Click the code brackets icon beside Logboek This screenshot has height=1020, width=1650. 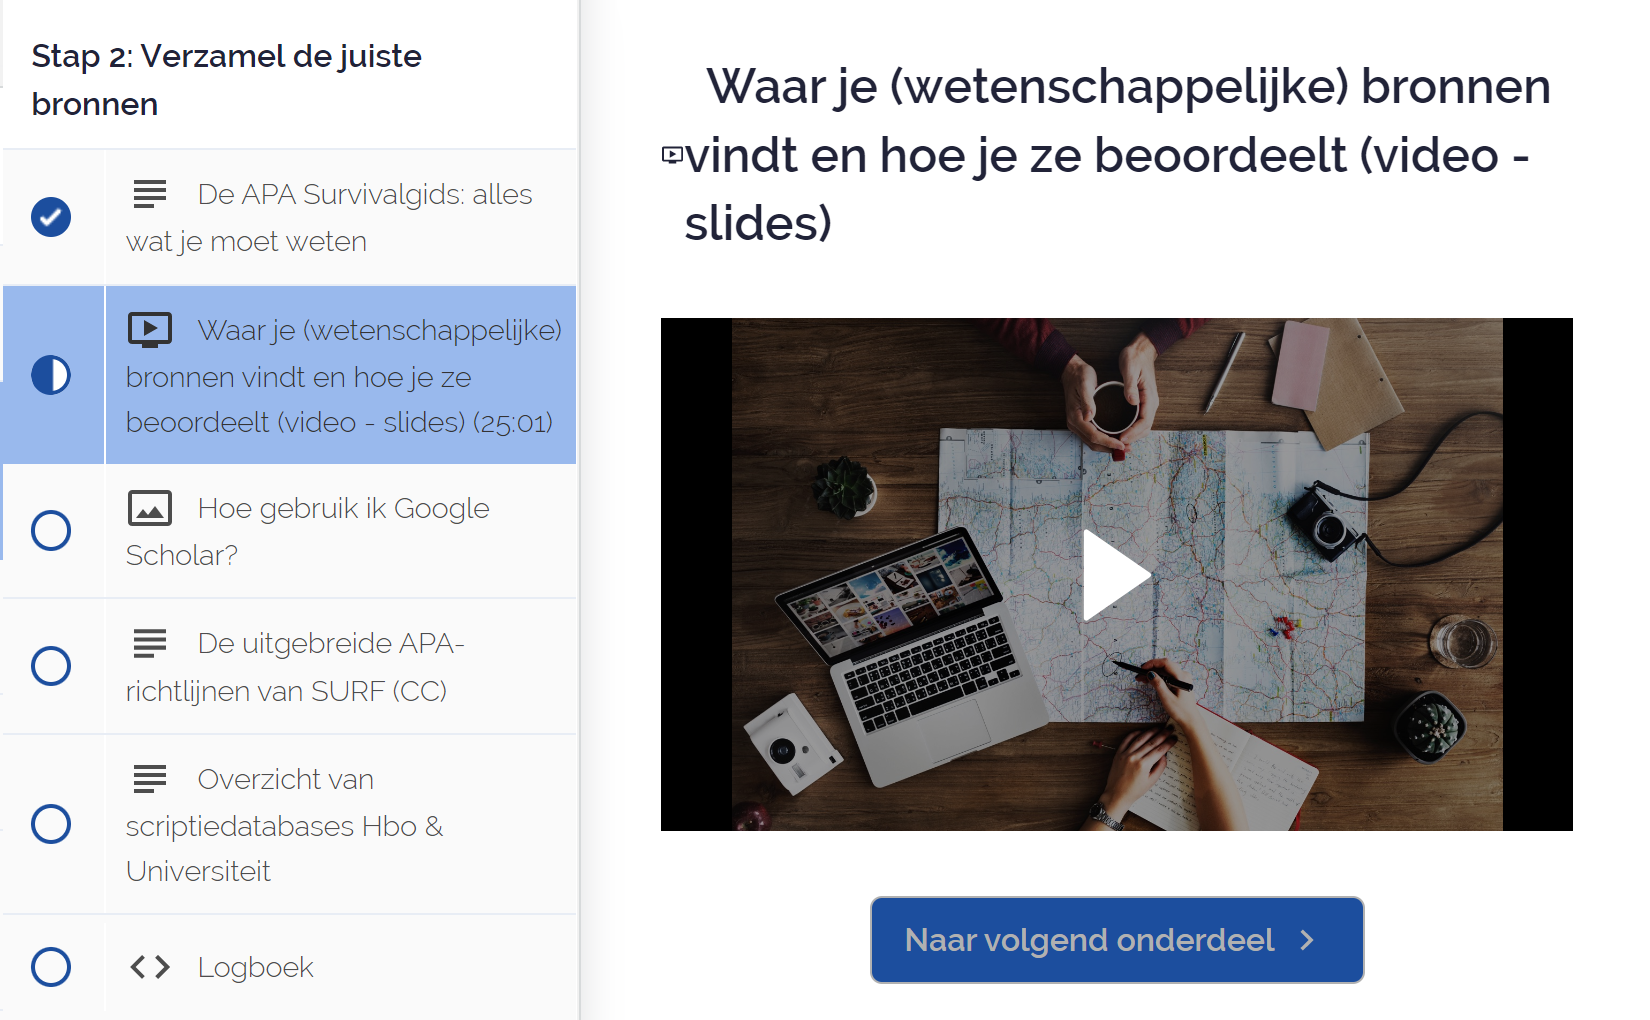tap(150, 967)
